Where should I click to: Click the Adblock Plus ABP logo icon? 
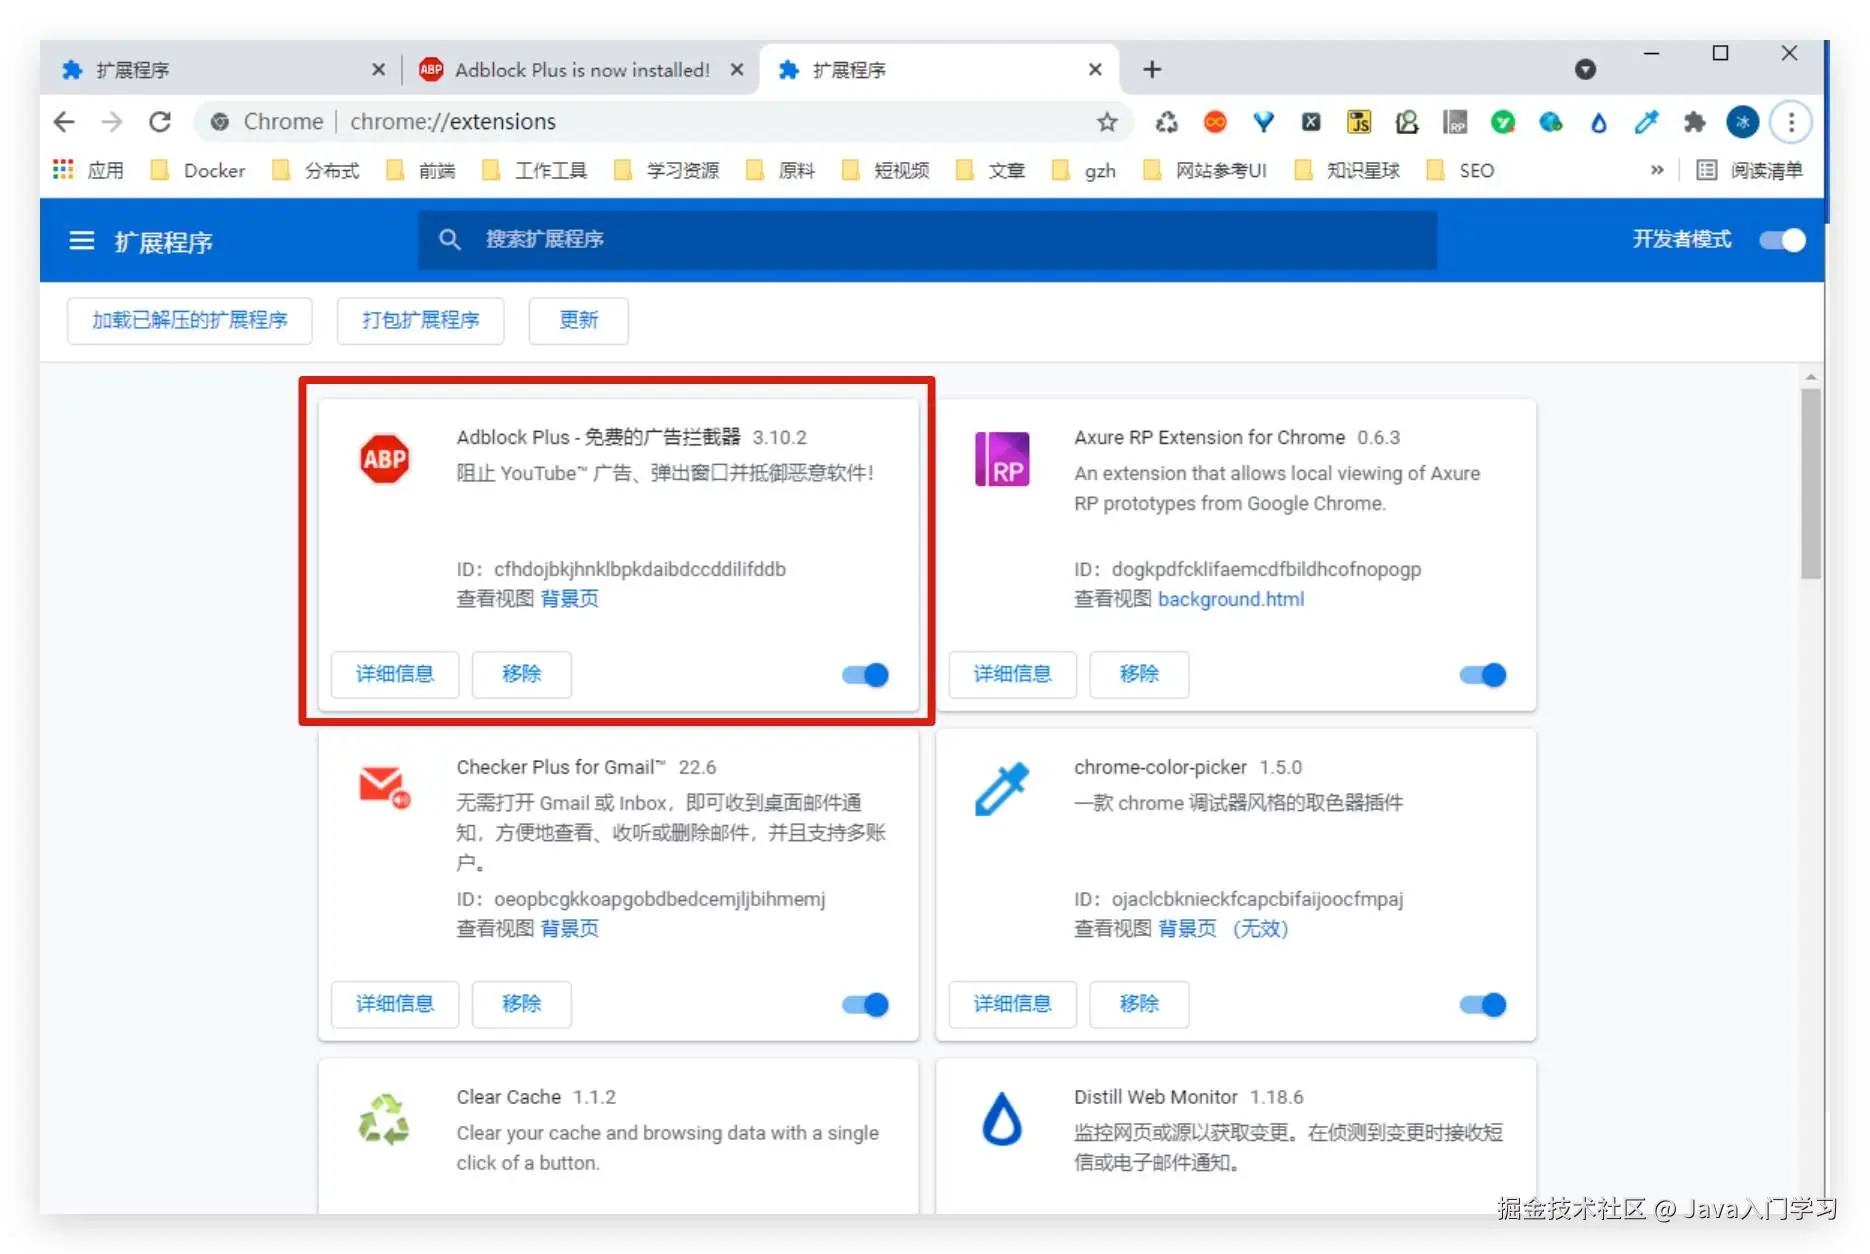click(385, 459)
